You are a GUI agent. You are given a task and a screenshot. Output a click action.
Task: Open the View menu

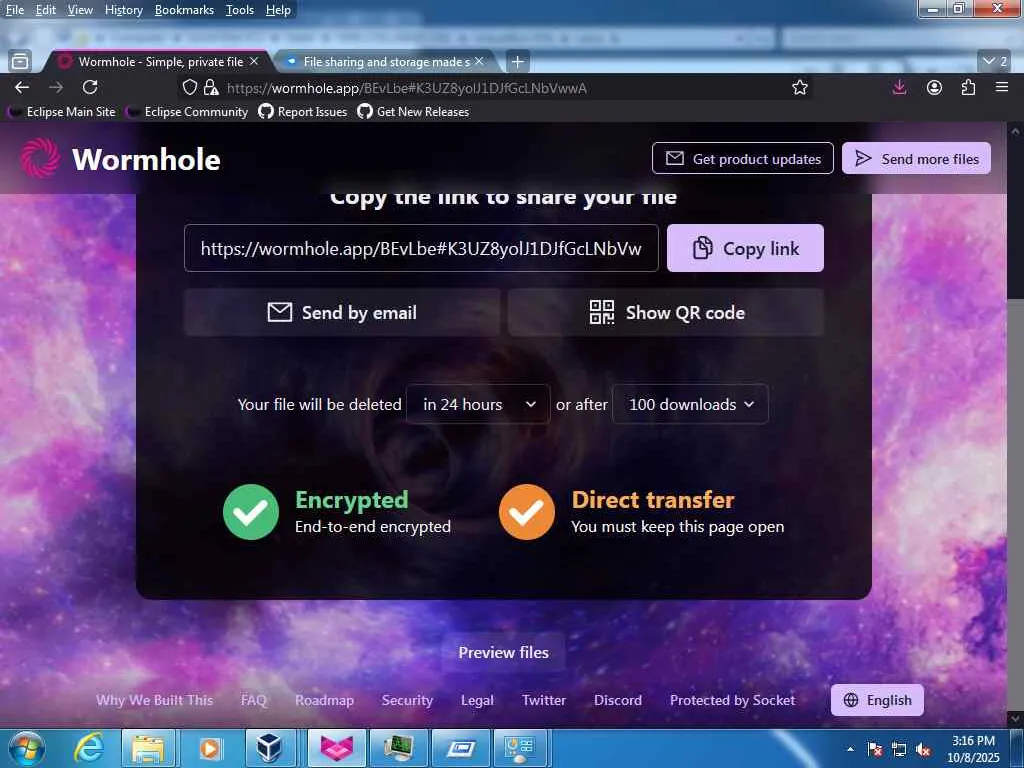tap(80, 10)
